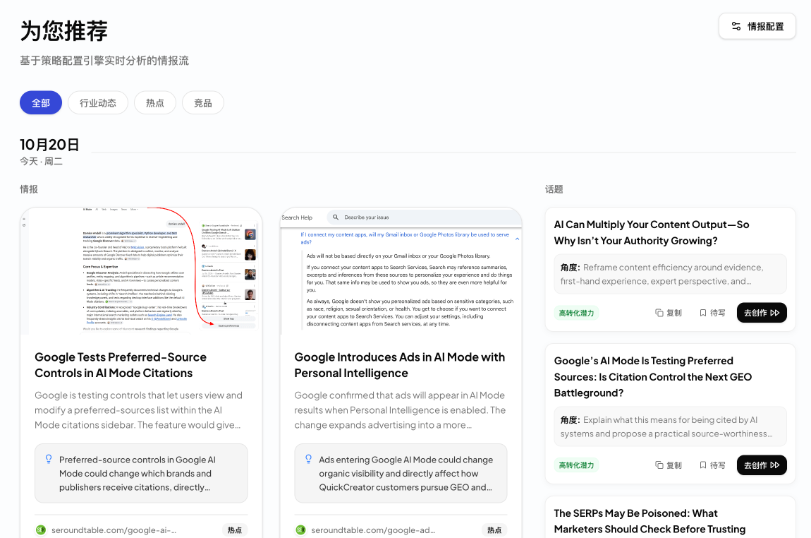Screen dimensions: 811x538
Task: Copy the Preferred Sources GEO topic
Action: [x=668, y=466]
